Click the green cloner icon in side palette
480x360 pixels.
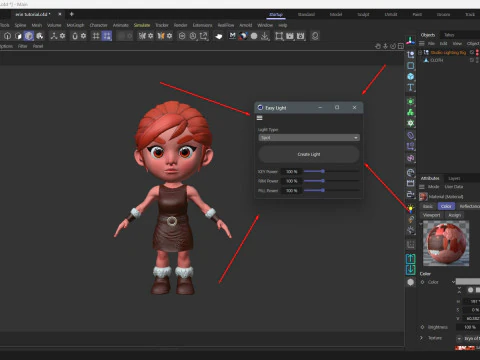point(411,112)
